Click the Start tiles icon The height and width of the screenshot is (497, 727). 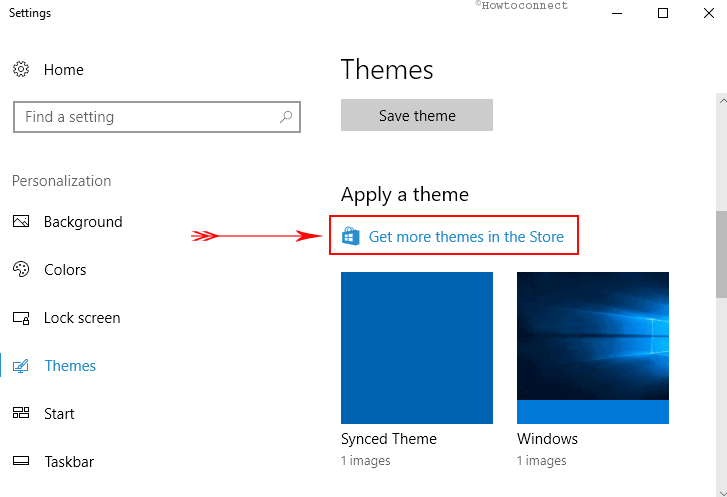(x=21, y=413)
